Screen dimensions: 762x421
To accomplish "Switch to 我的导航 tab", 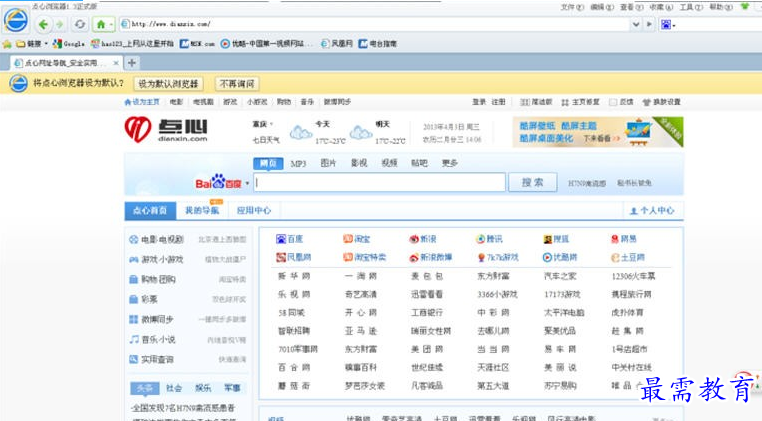I will [202, 210].
